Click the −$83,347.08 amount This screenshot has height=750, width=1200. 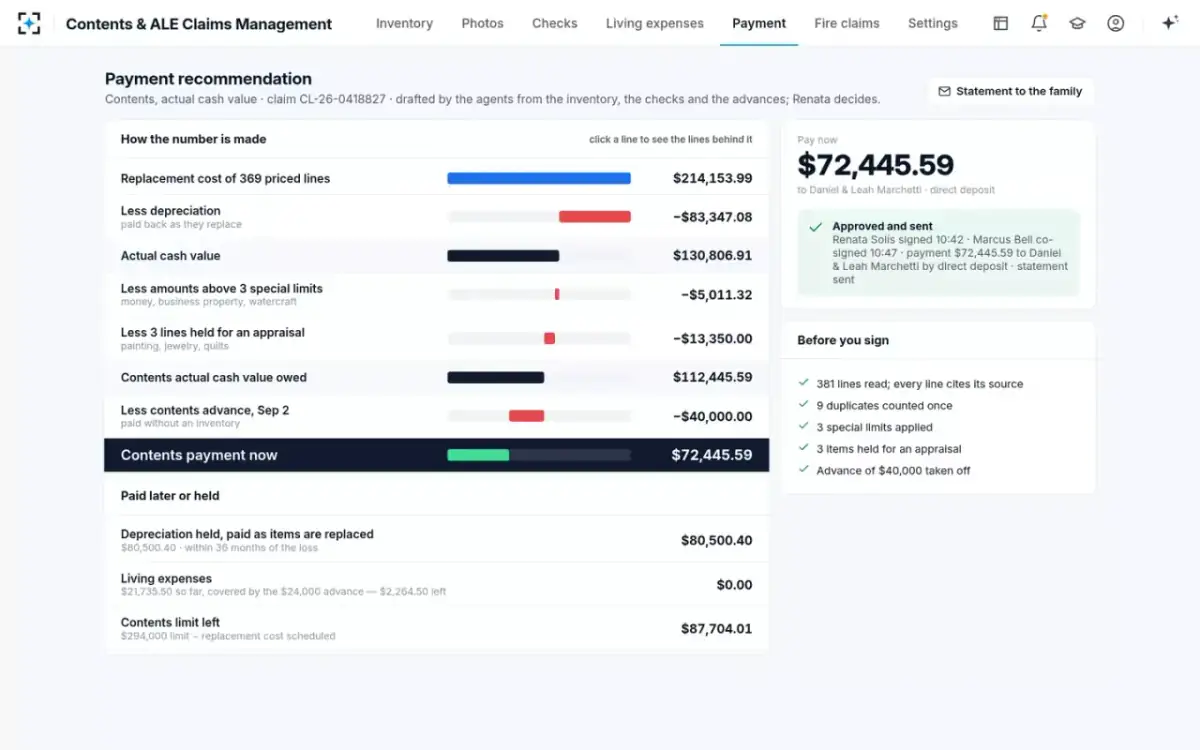[713, 217]
